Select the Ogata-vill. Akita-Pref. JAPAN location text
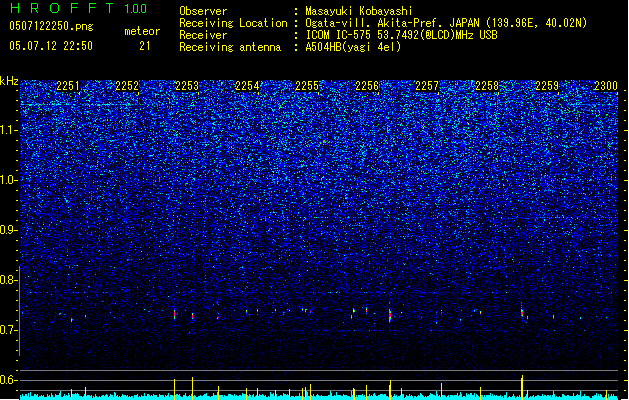 pos(446,23)
